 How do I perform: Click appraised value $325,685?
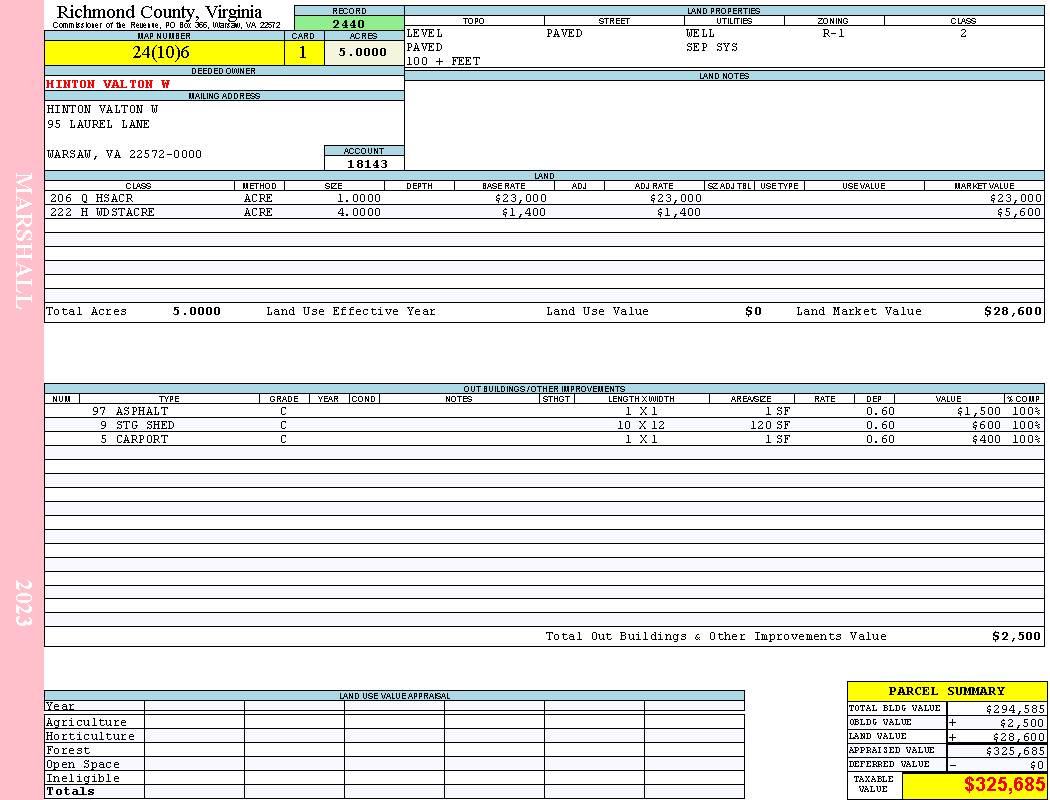tap(1016, 751)
